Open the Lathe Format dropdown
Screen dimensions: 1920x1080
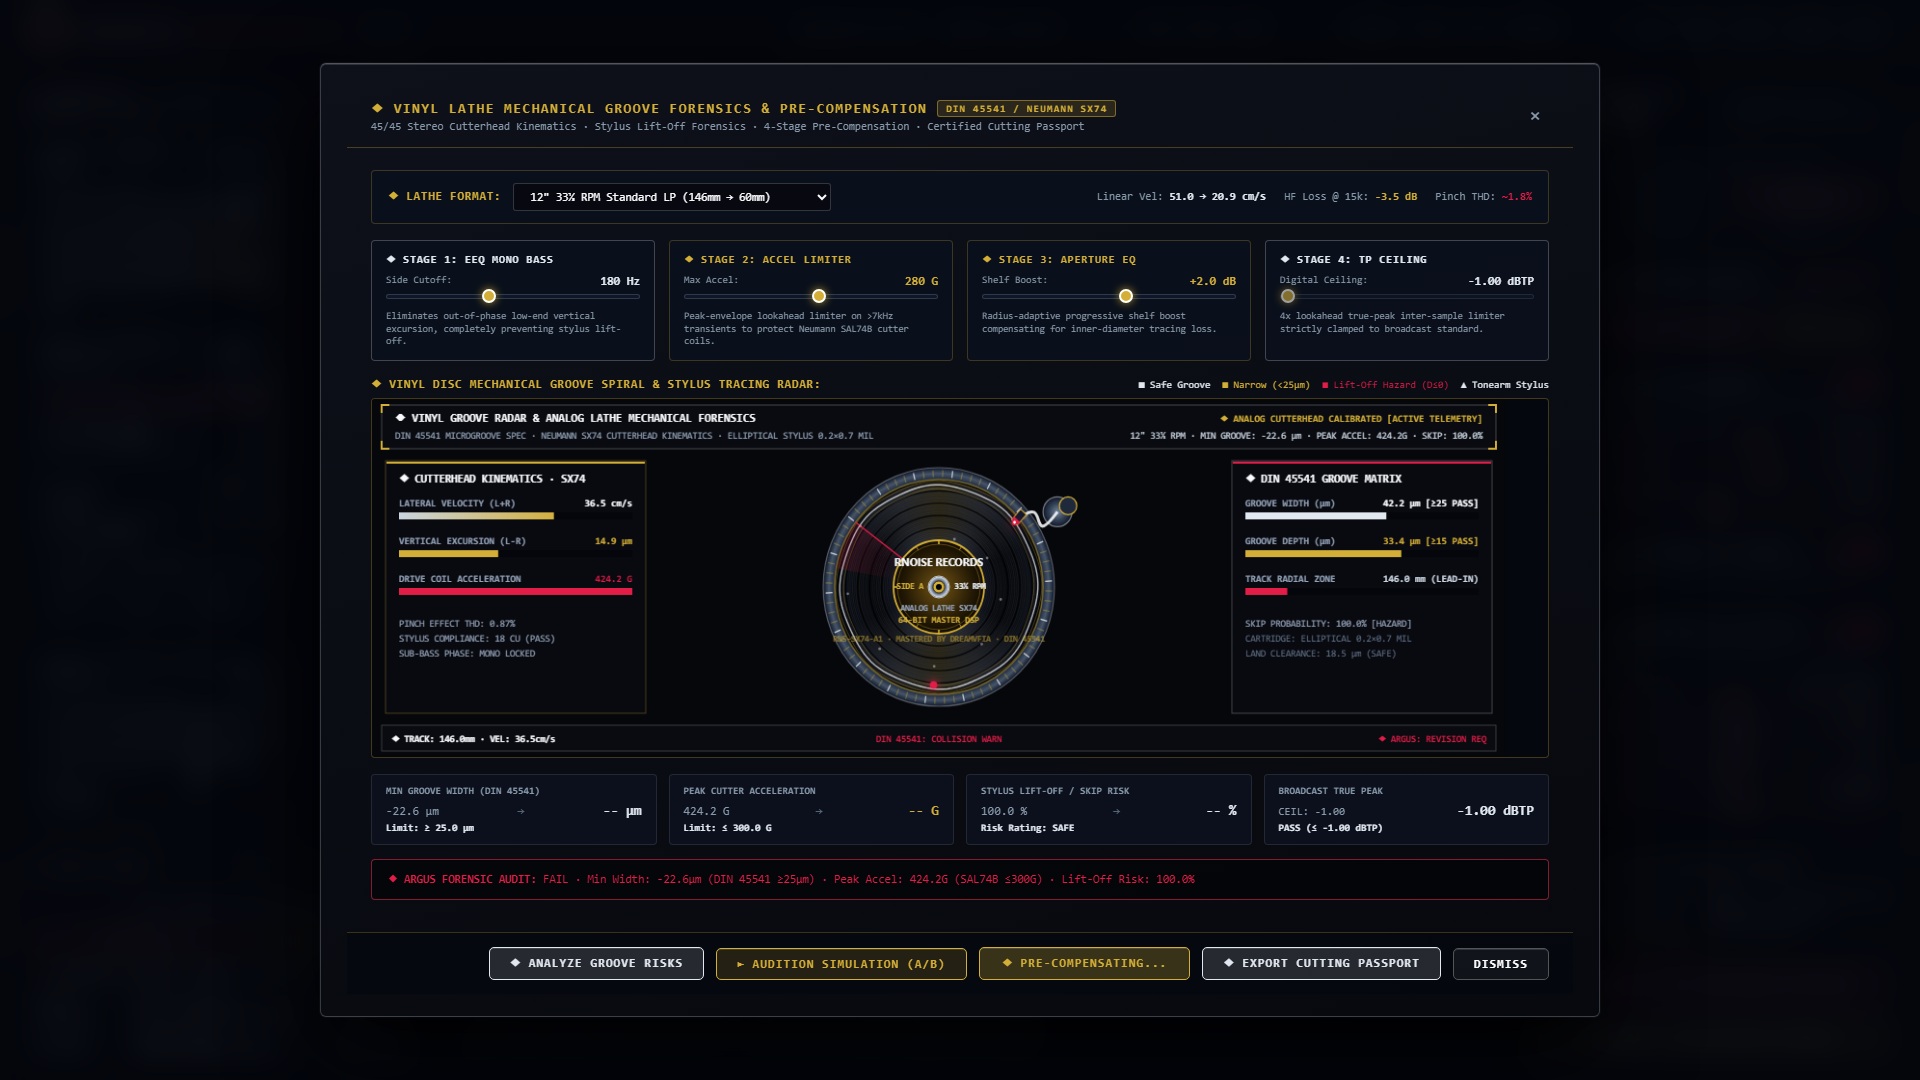[x=671, y=197]
